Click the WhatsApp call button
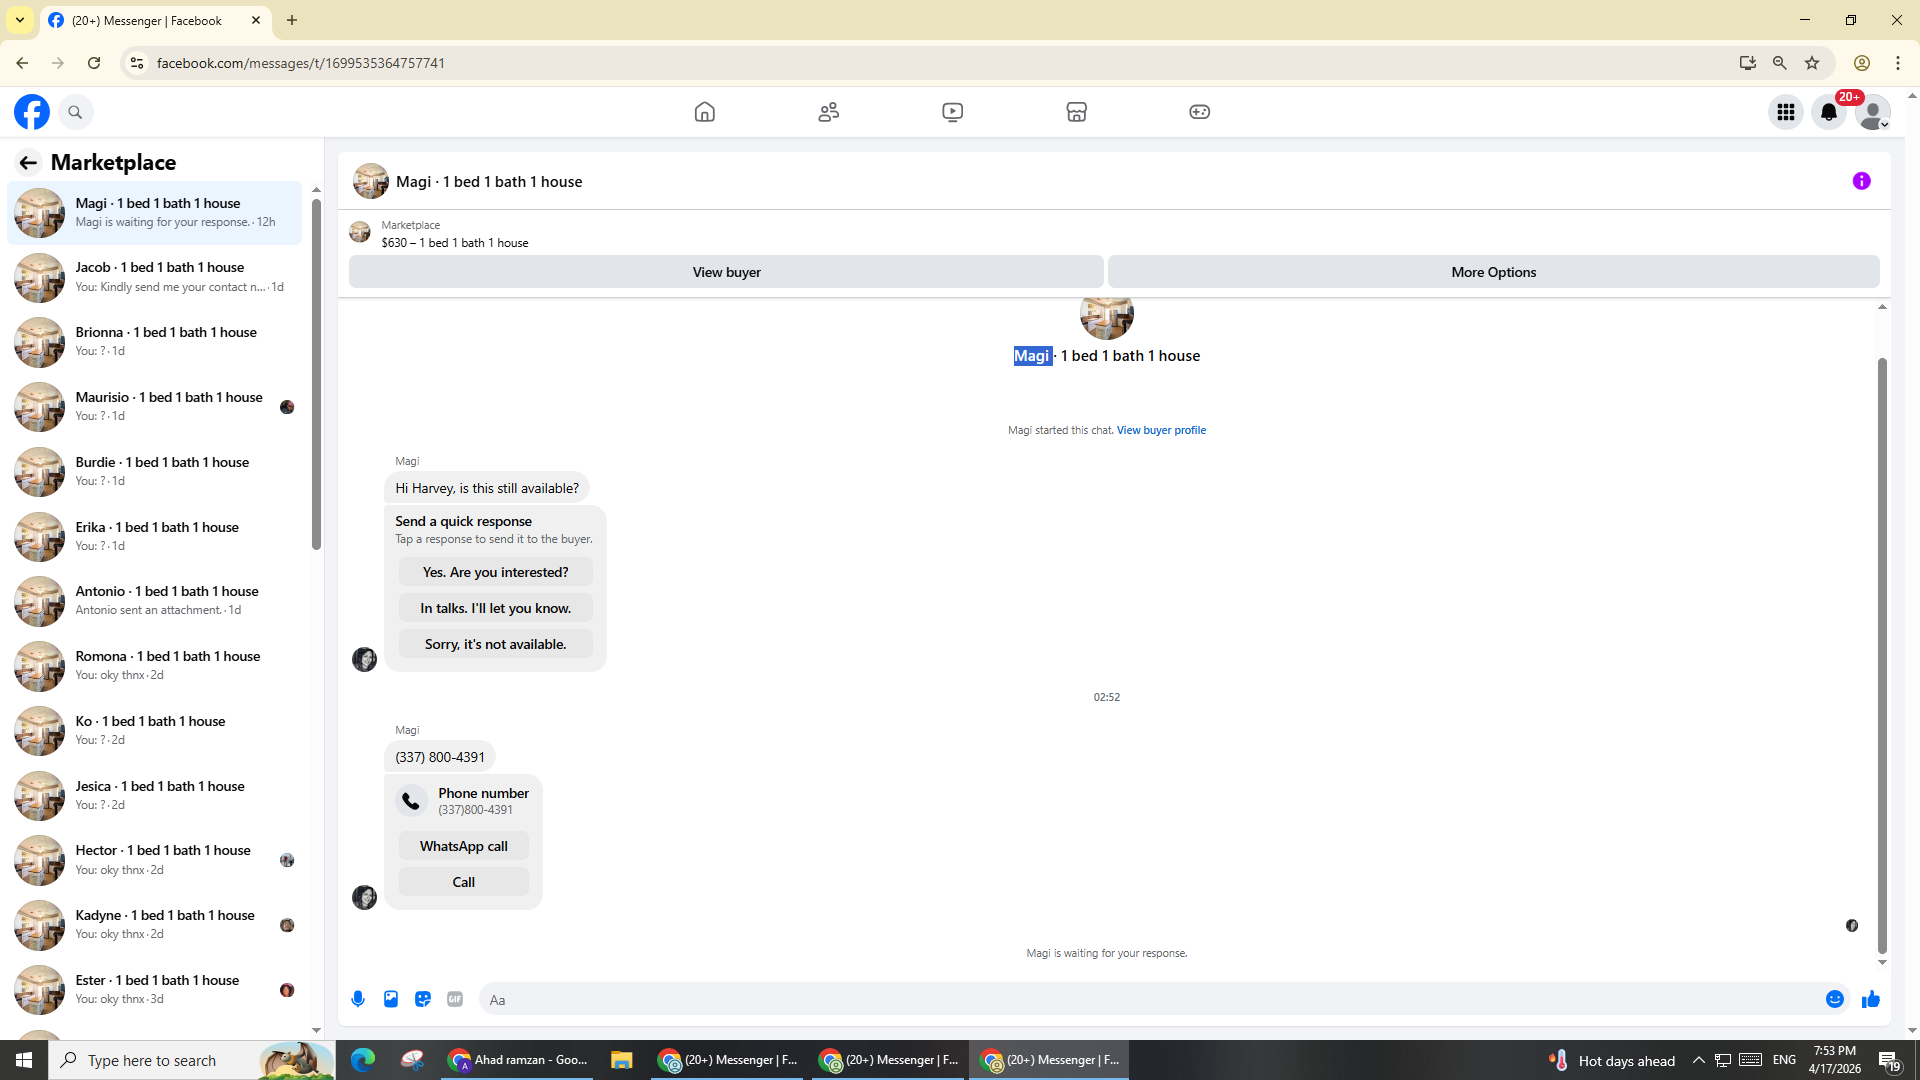Viewport: 1920px width, 1080px height. [463, 846]
